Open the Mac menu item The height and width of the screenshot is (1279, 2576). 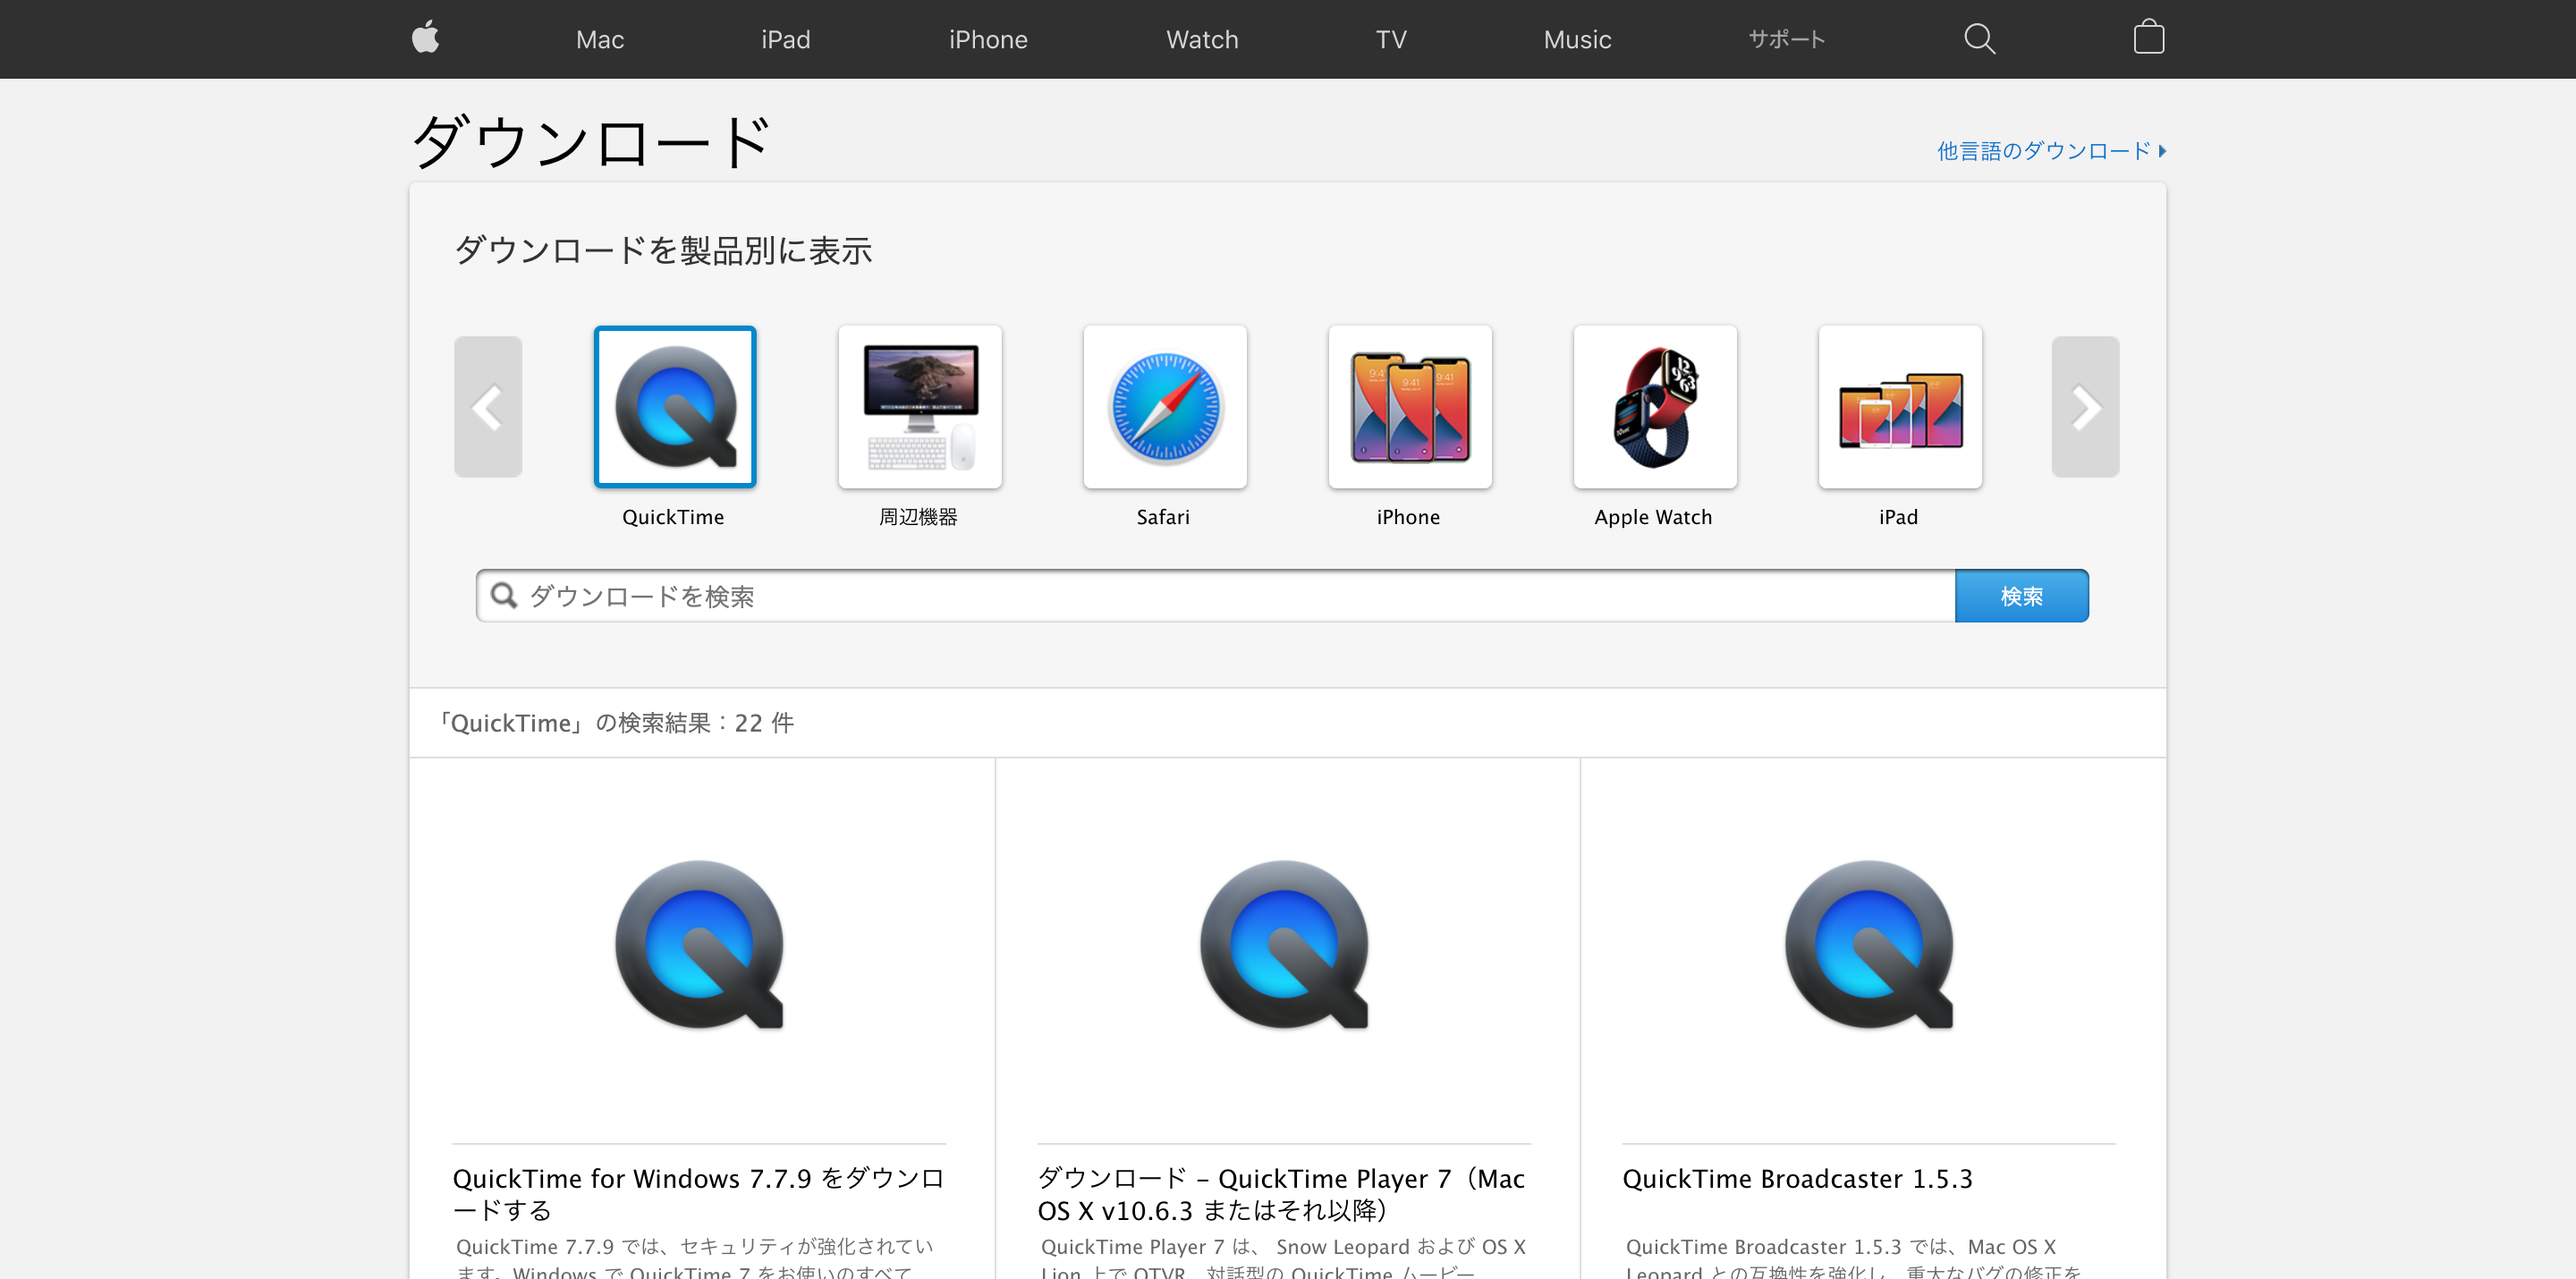600,39
